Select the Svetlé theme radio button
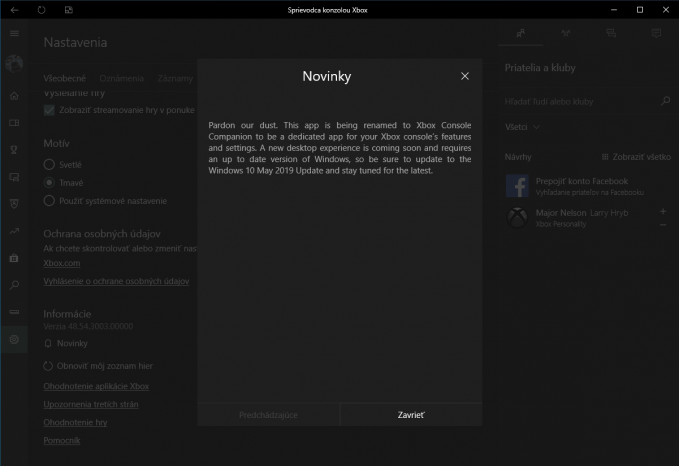The width and height of the screenshot is (679, 466). pos(49,165)
